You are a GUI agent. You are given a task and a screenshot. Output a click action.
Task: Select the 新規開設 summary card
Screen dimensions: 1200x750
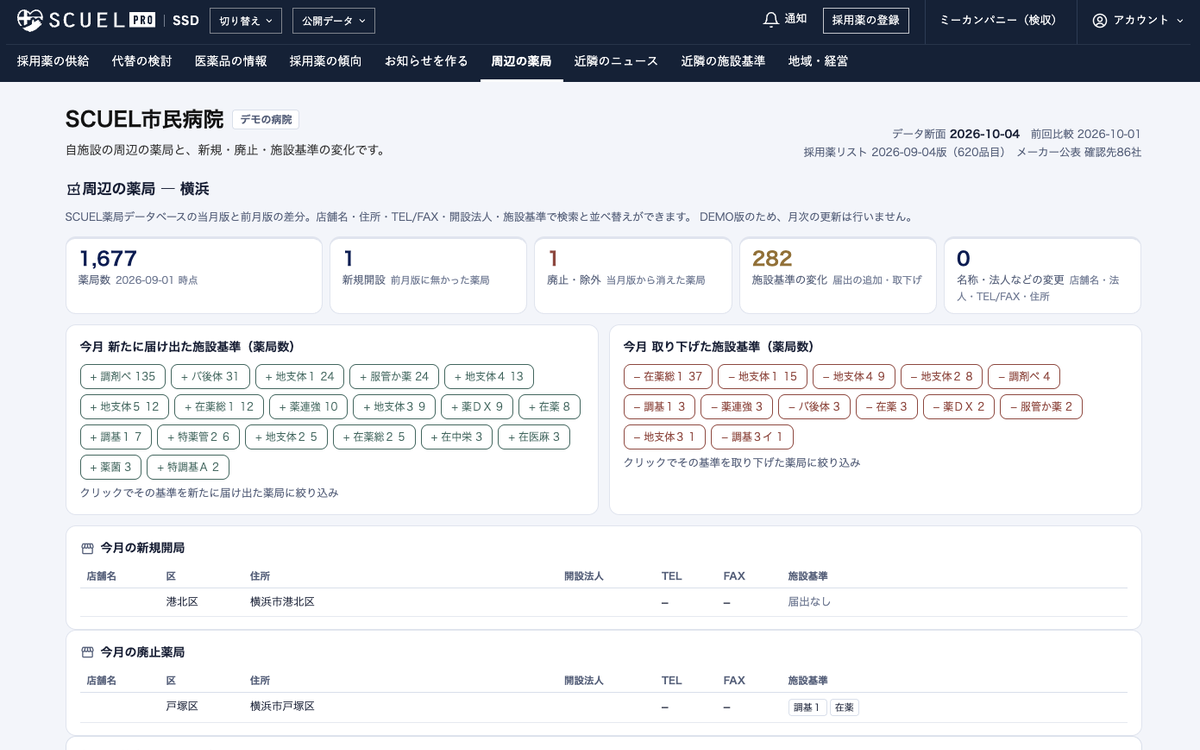(x=428, y=276)
